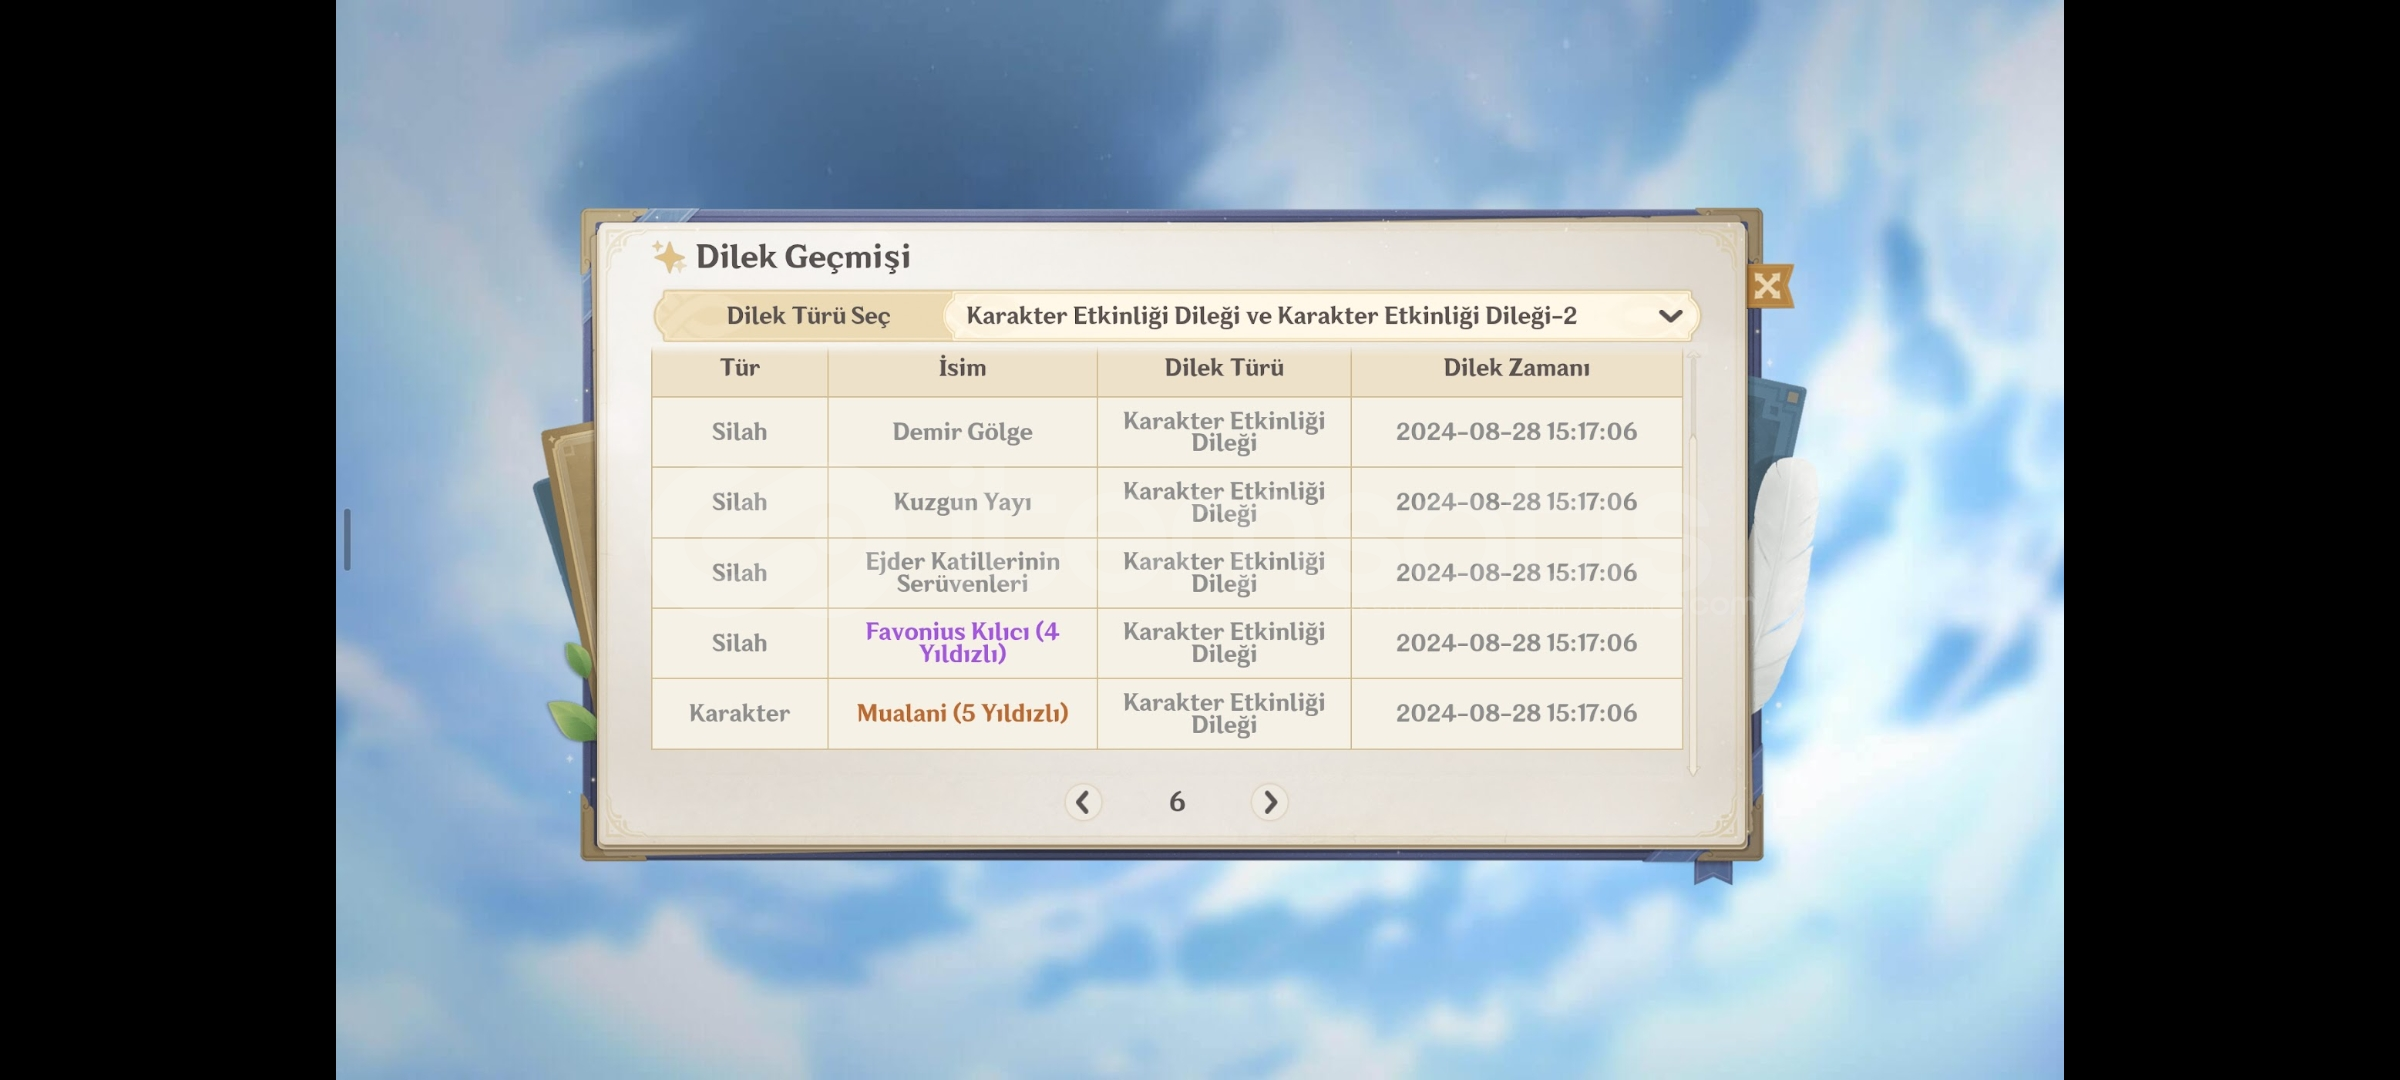The image size is (2400, 1080).
Task: Click wish time in Demir Gölge row
Action: pos(1516,432)
